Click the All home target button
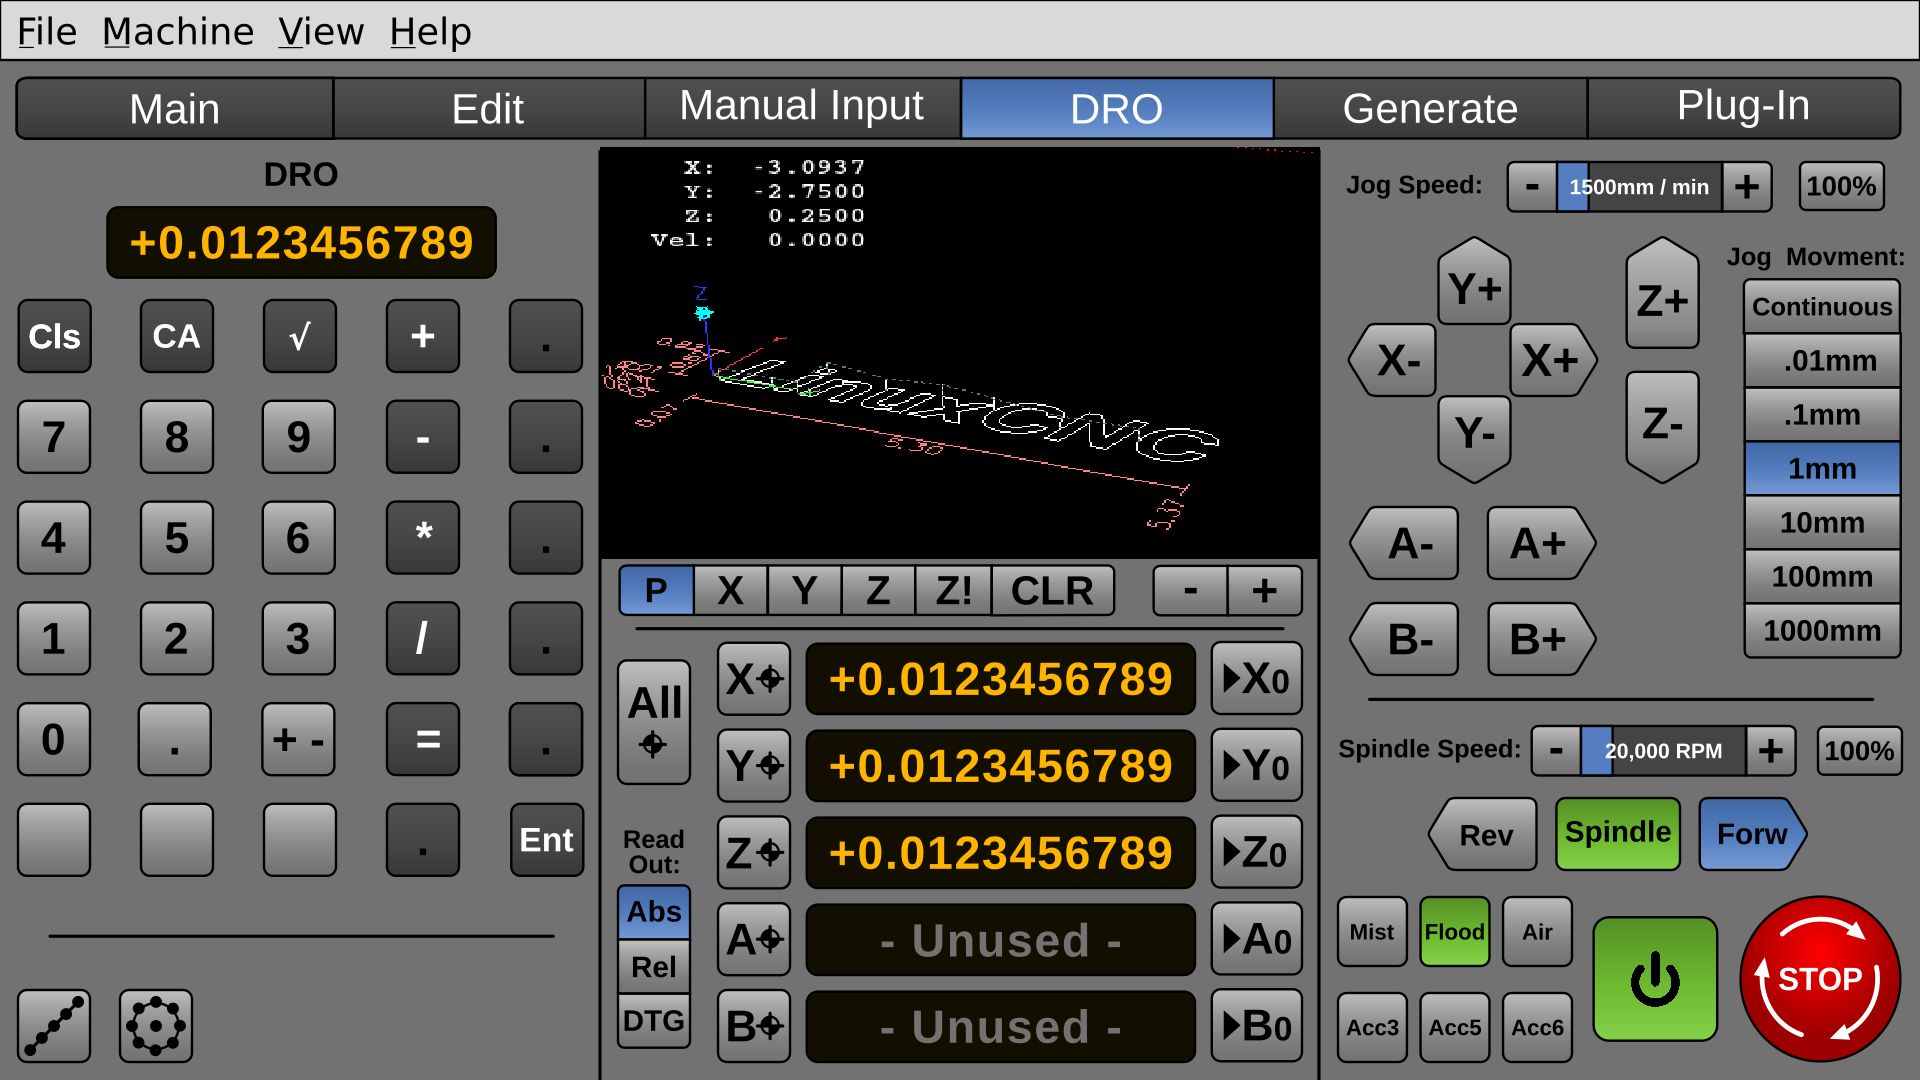 click(654, 722)
